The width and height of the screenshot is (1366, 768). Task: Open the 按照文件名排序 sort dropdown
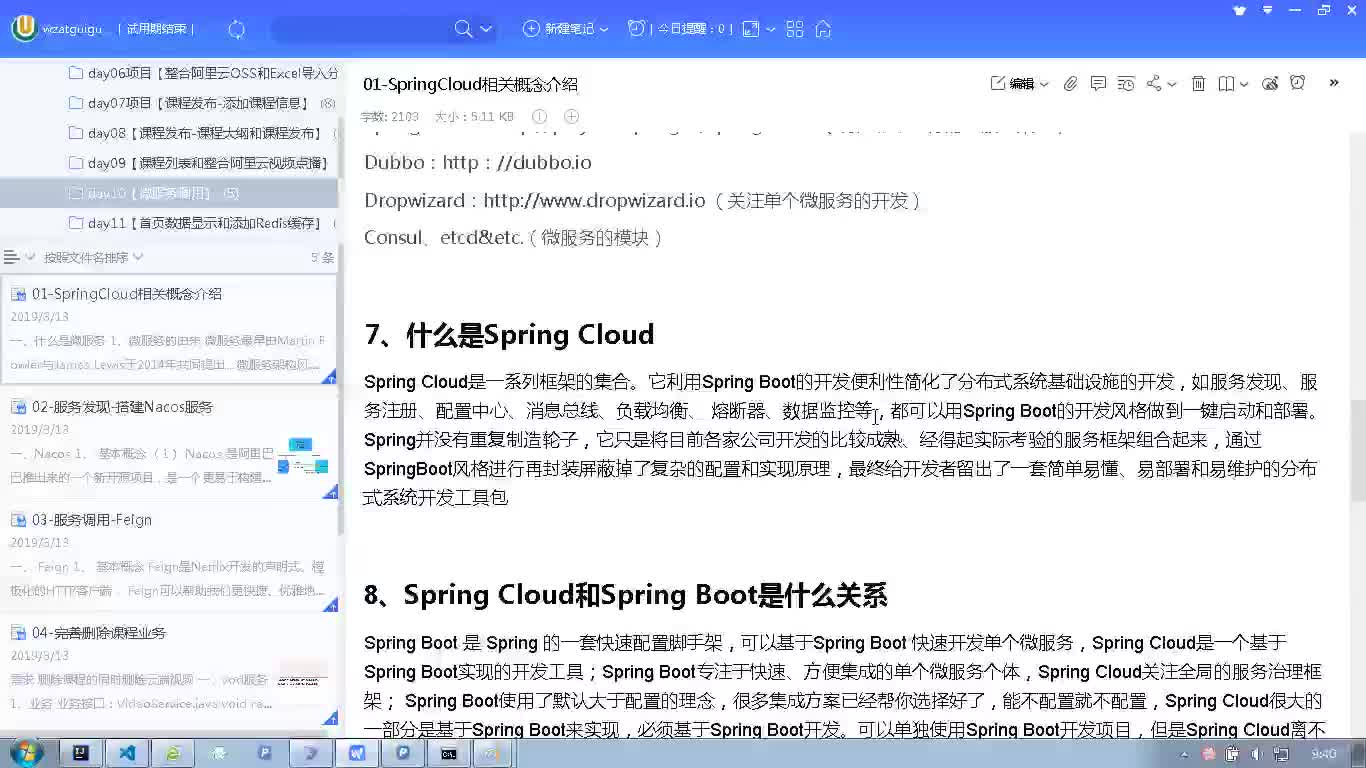click(x=93, y=257)
